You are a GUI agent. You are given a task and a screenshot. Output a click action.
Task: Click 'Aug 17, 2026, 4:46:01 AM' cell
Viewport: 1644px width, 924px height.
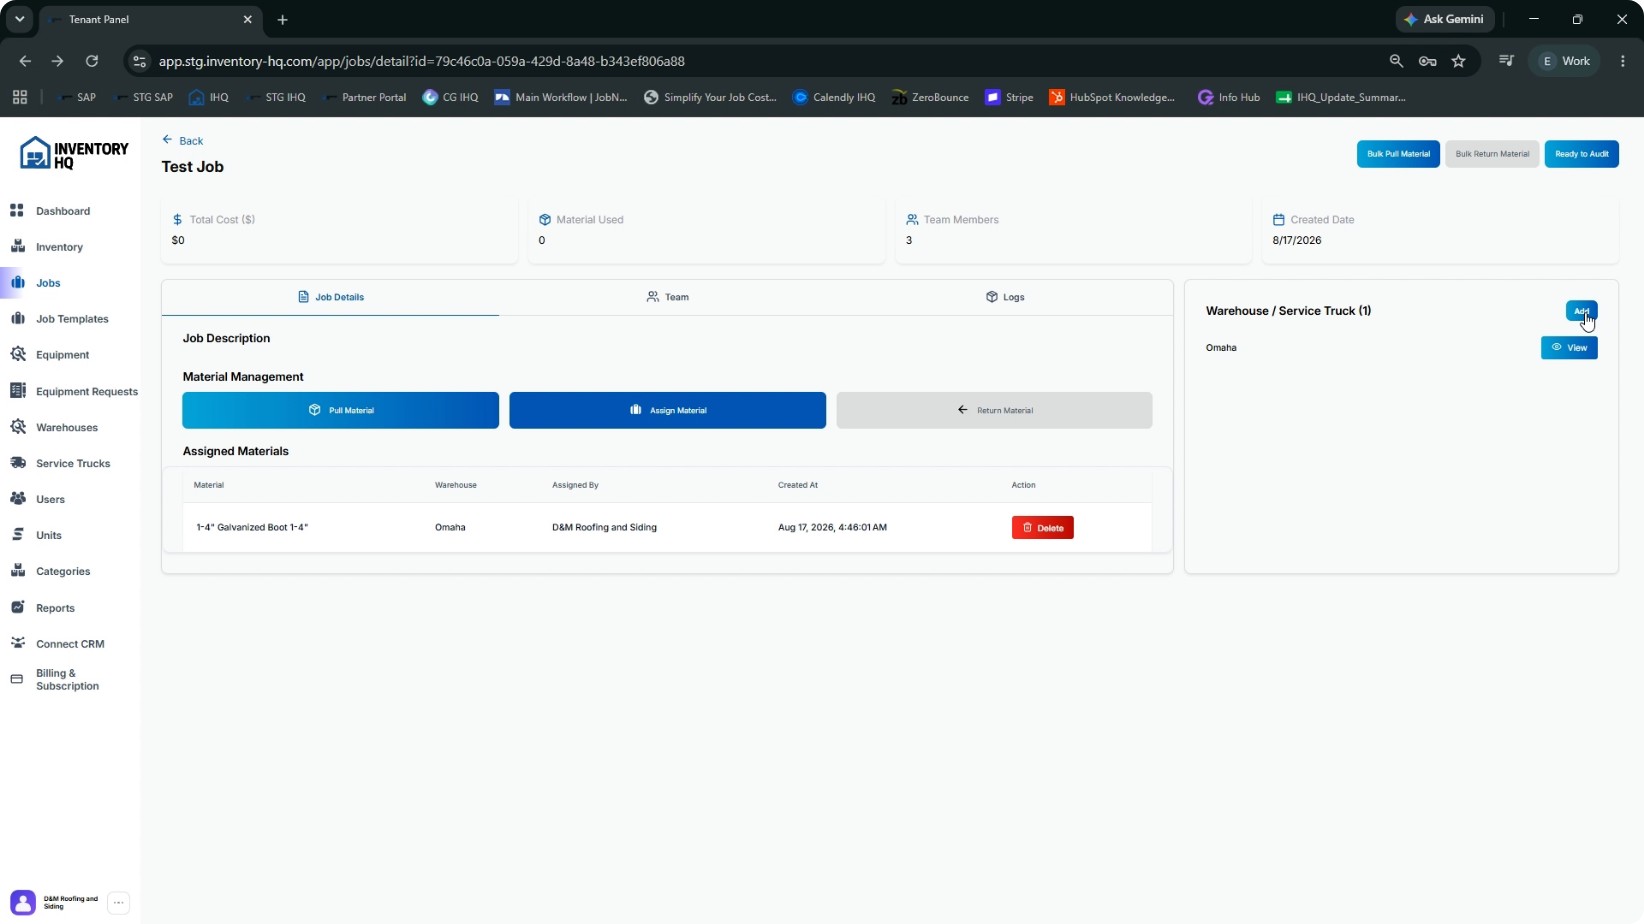(832, 527)
